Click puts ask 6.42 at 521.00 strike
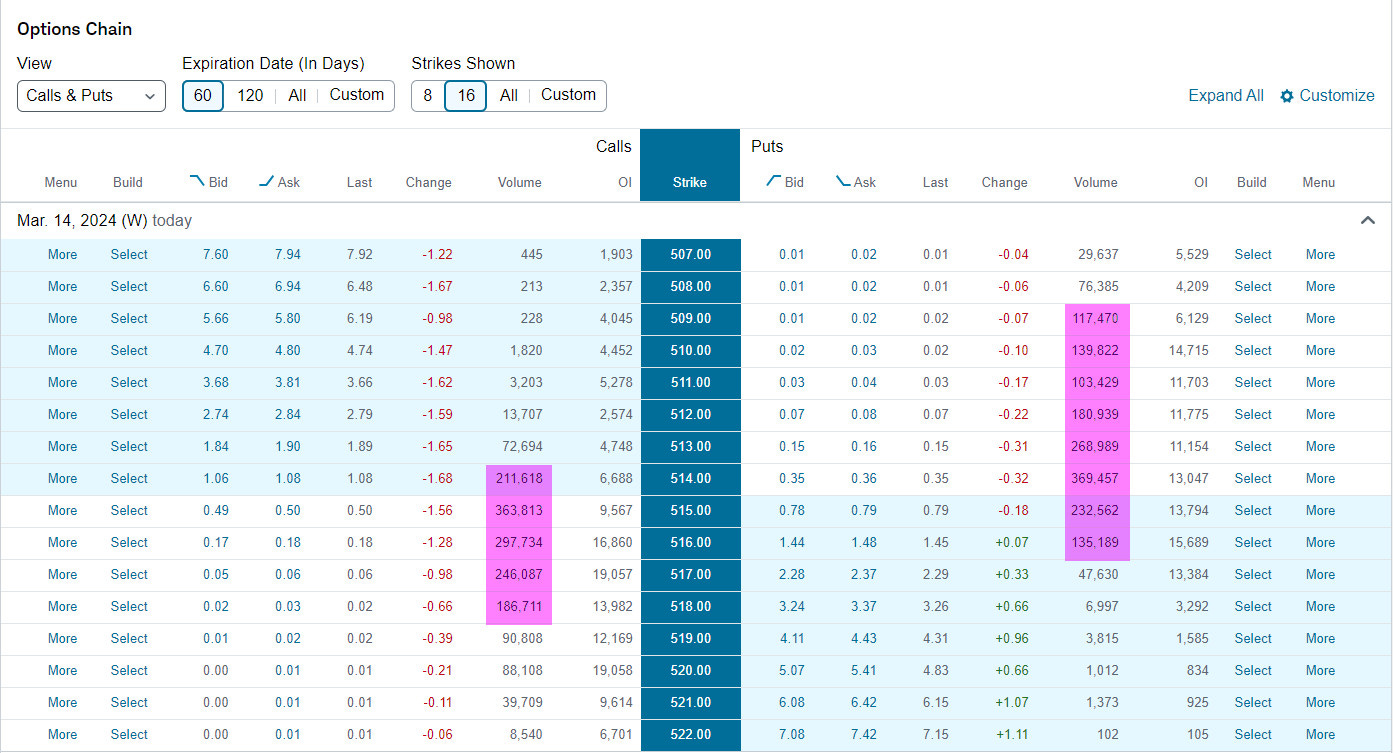This screenshot has width=1393, height=753. pos(864,703)
